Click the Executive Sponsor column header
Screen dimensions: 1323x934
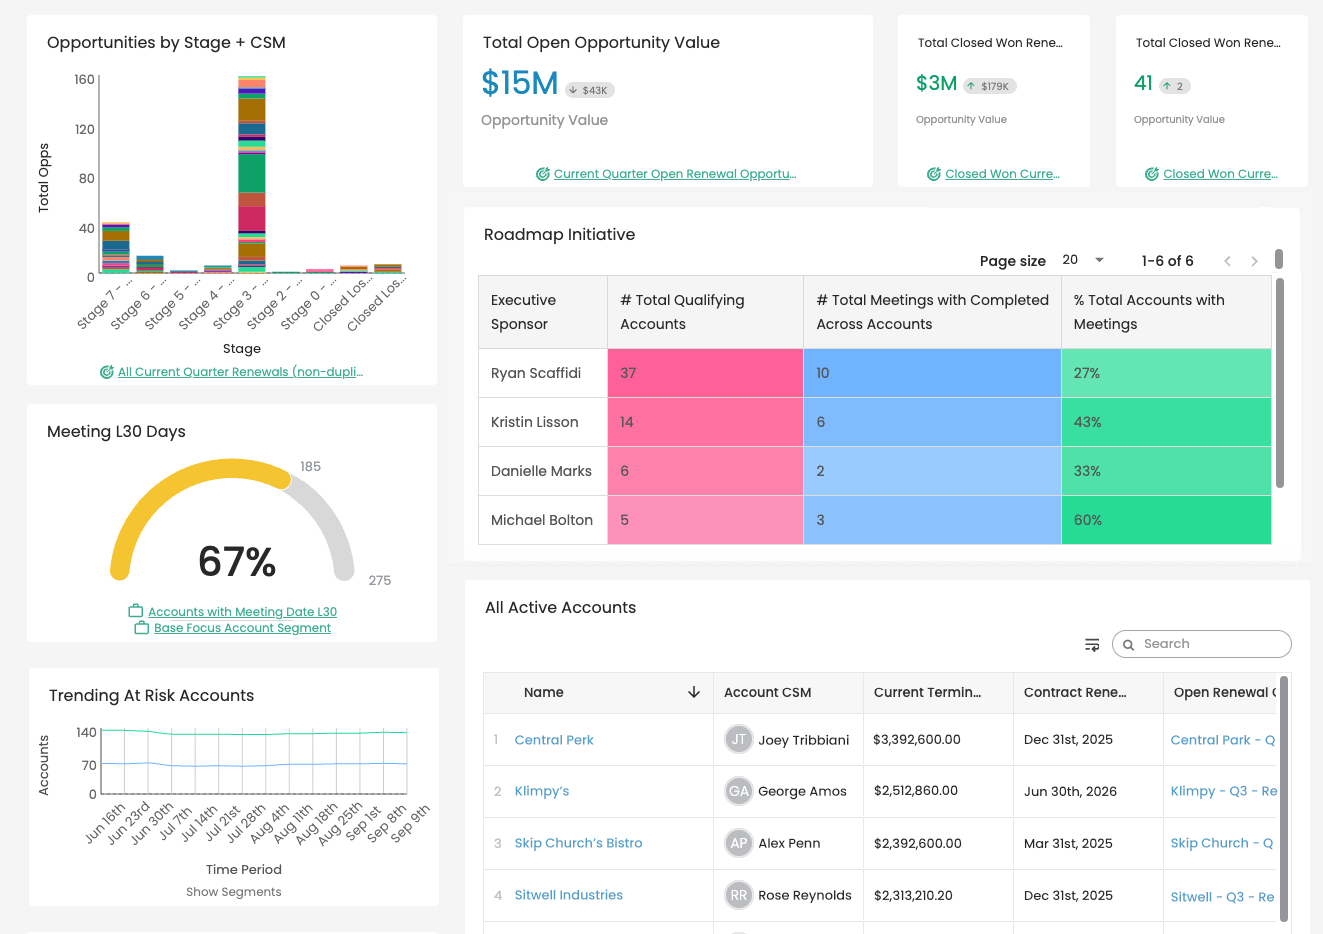coord(543,312)
